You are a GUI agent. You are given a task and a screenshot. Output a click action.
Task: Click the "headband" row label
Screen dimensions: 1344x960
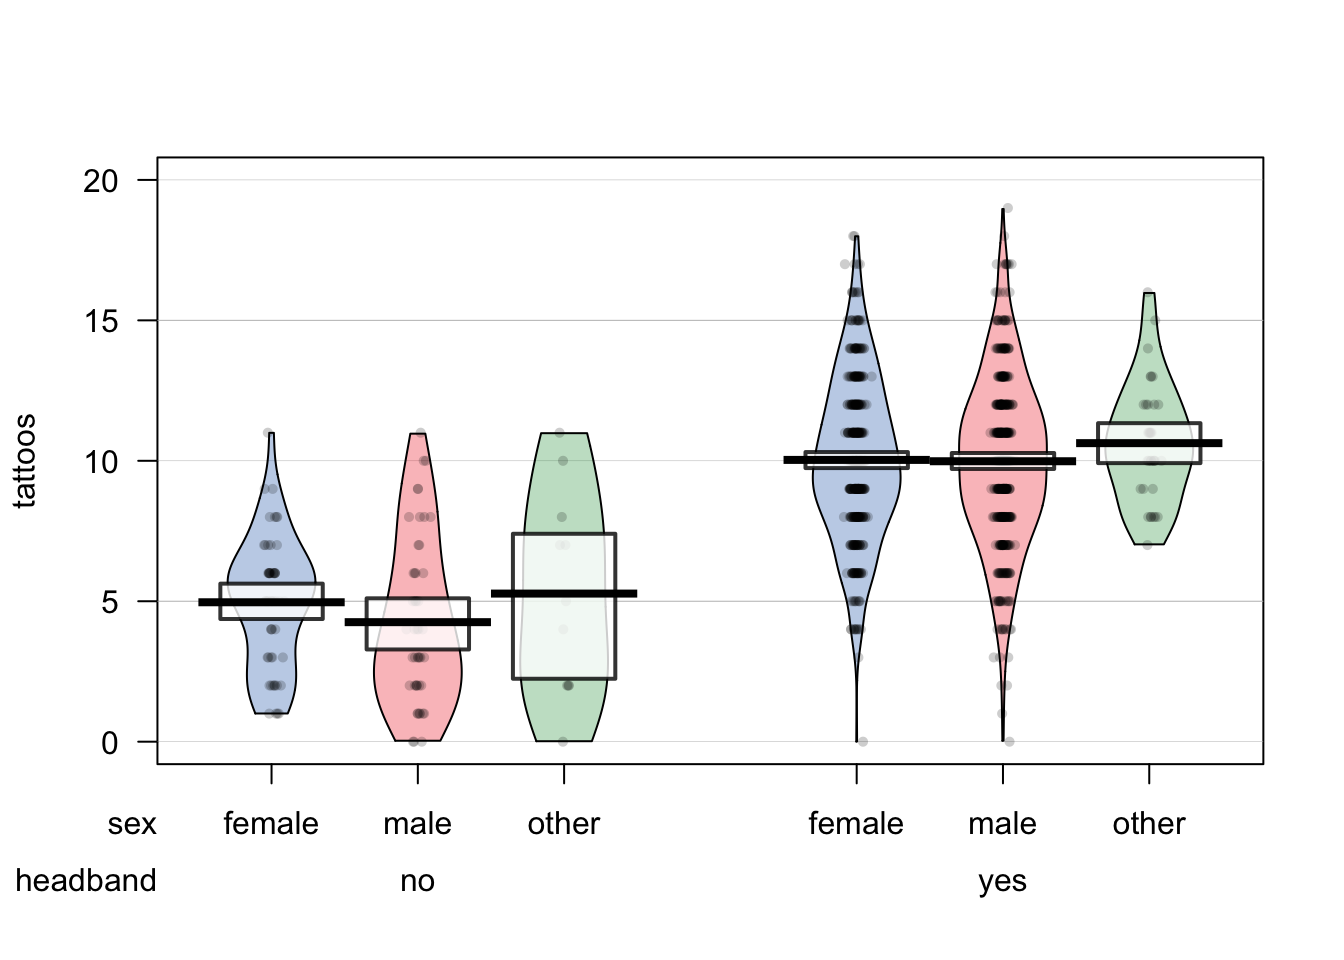click(86, 881)
